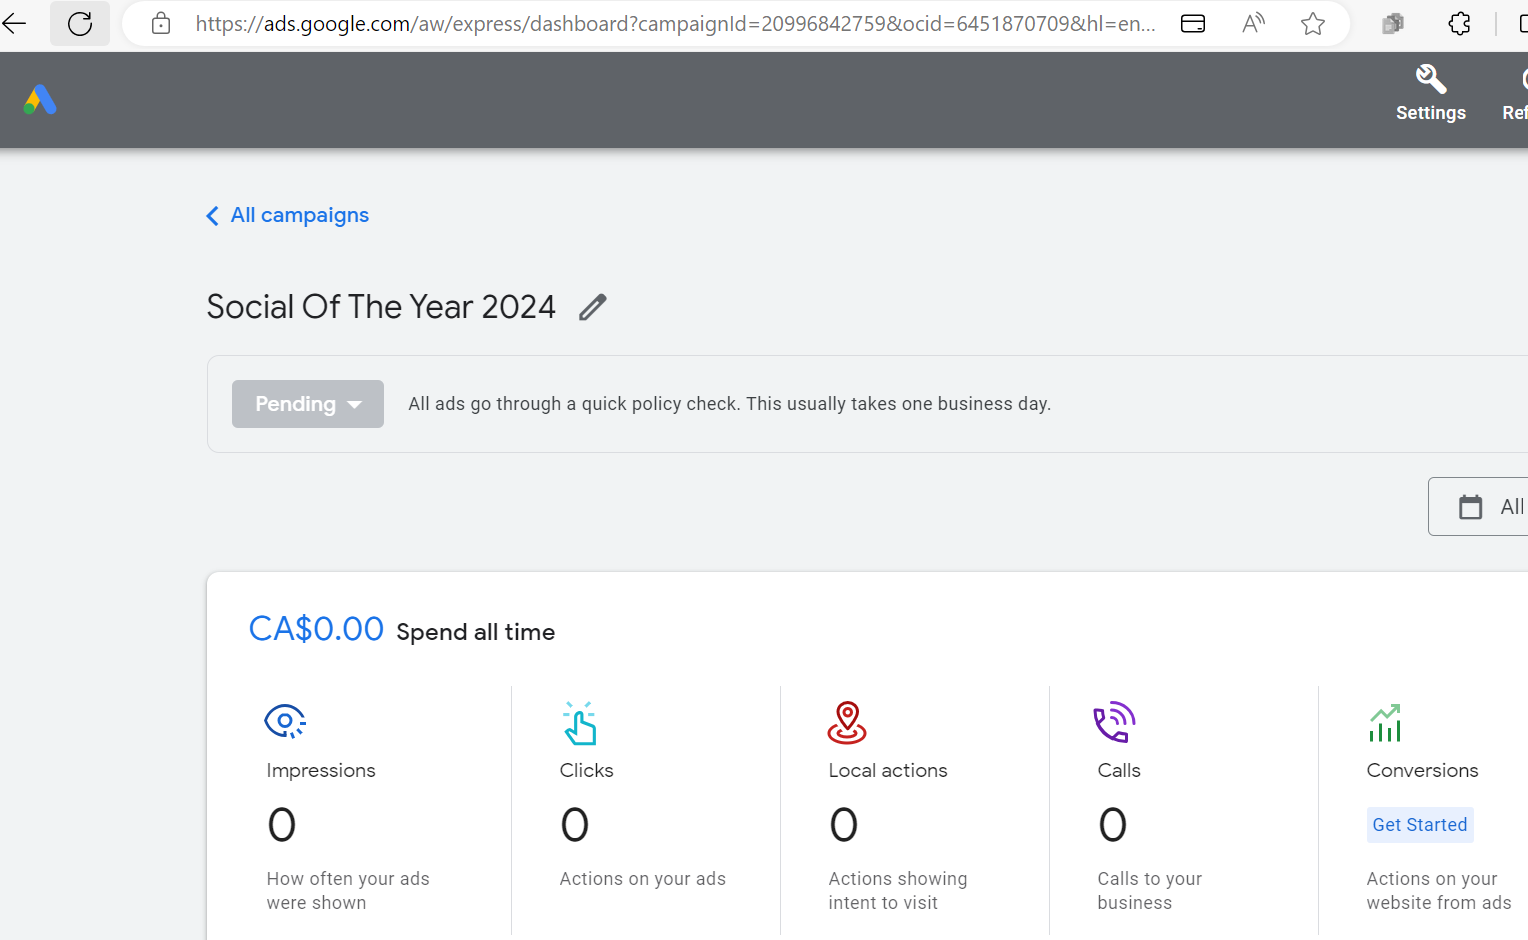Click the CA$0.00 spend amount

coord(316,629)
